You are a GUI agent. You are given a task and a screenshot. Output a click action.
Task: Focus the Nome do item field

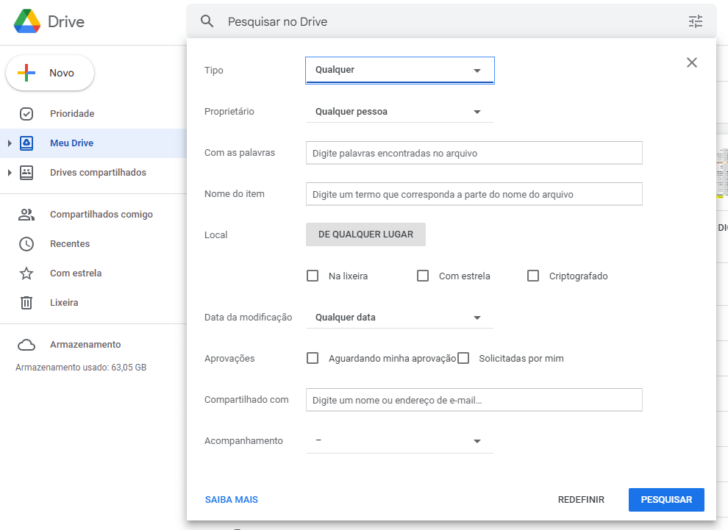tap(474, 194)
